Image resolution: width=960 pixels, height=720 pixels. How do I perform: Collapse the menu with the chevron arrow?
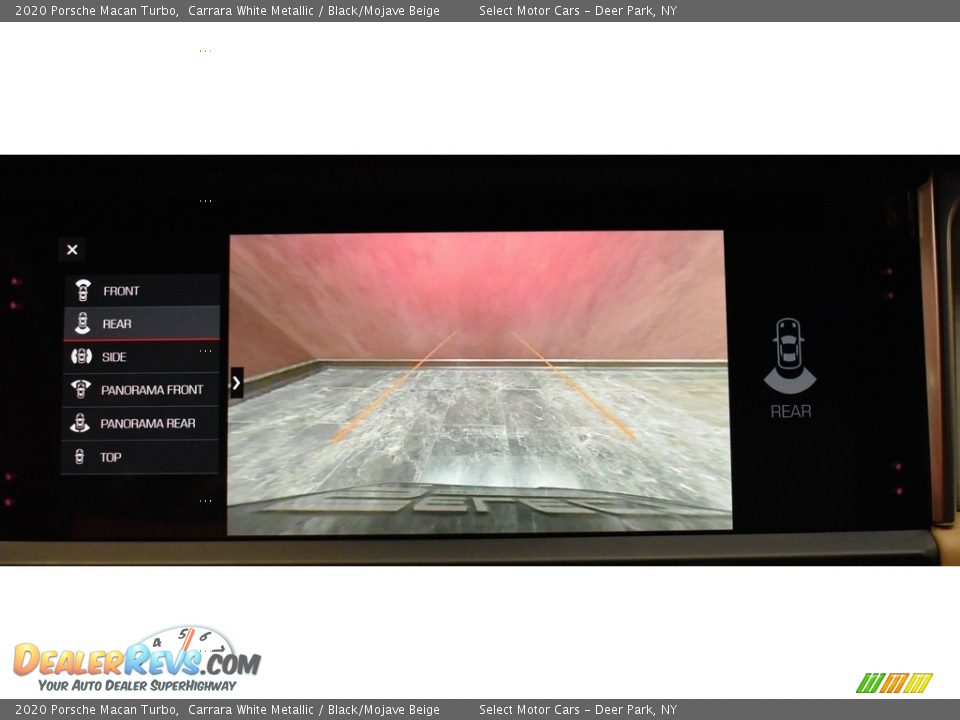pos(237,383)
